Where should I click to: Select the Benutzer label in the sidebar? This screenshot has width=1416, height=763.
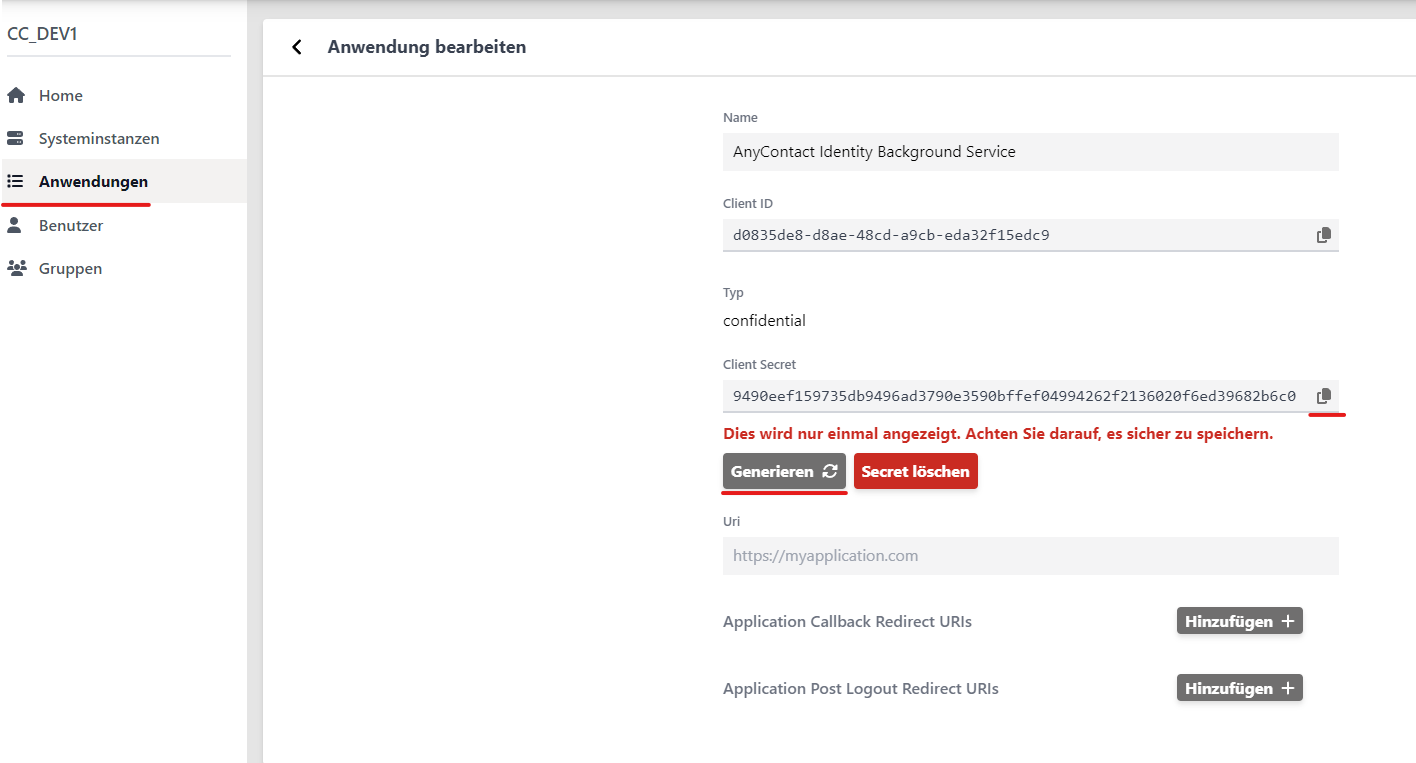point(71,226)
